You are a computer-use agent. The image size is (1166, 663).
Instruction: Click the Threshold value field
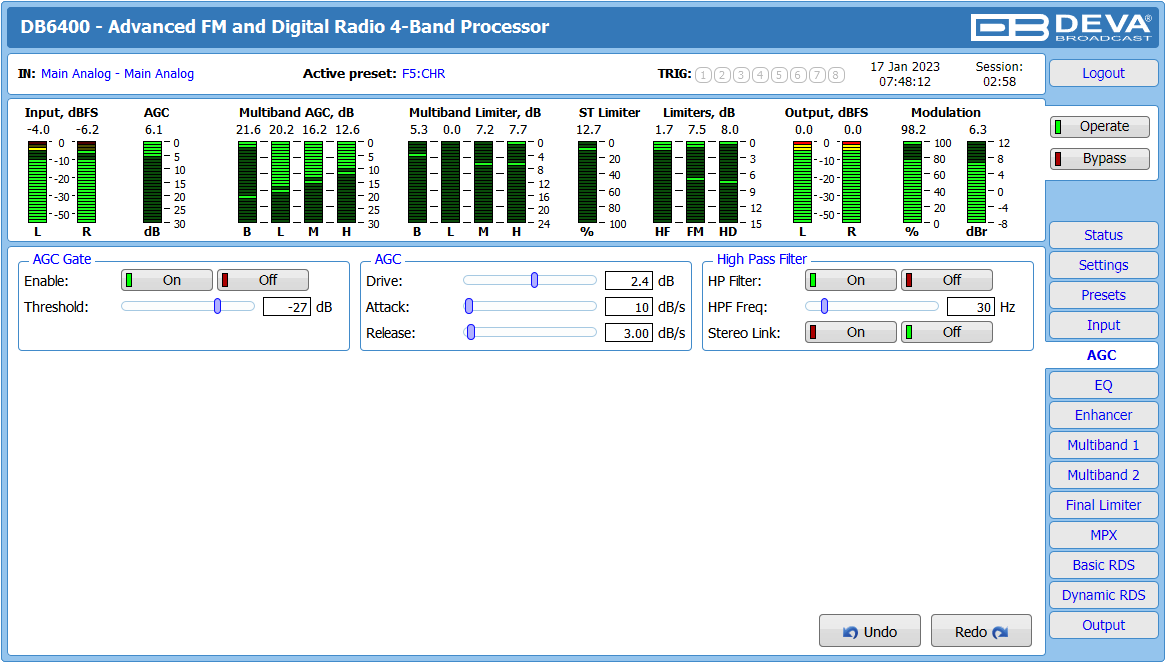[287, 307]
